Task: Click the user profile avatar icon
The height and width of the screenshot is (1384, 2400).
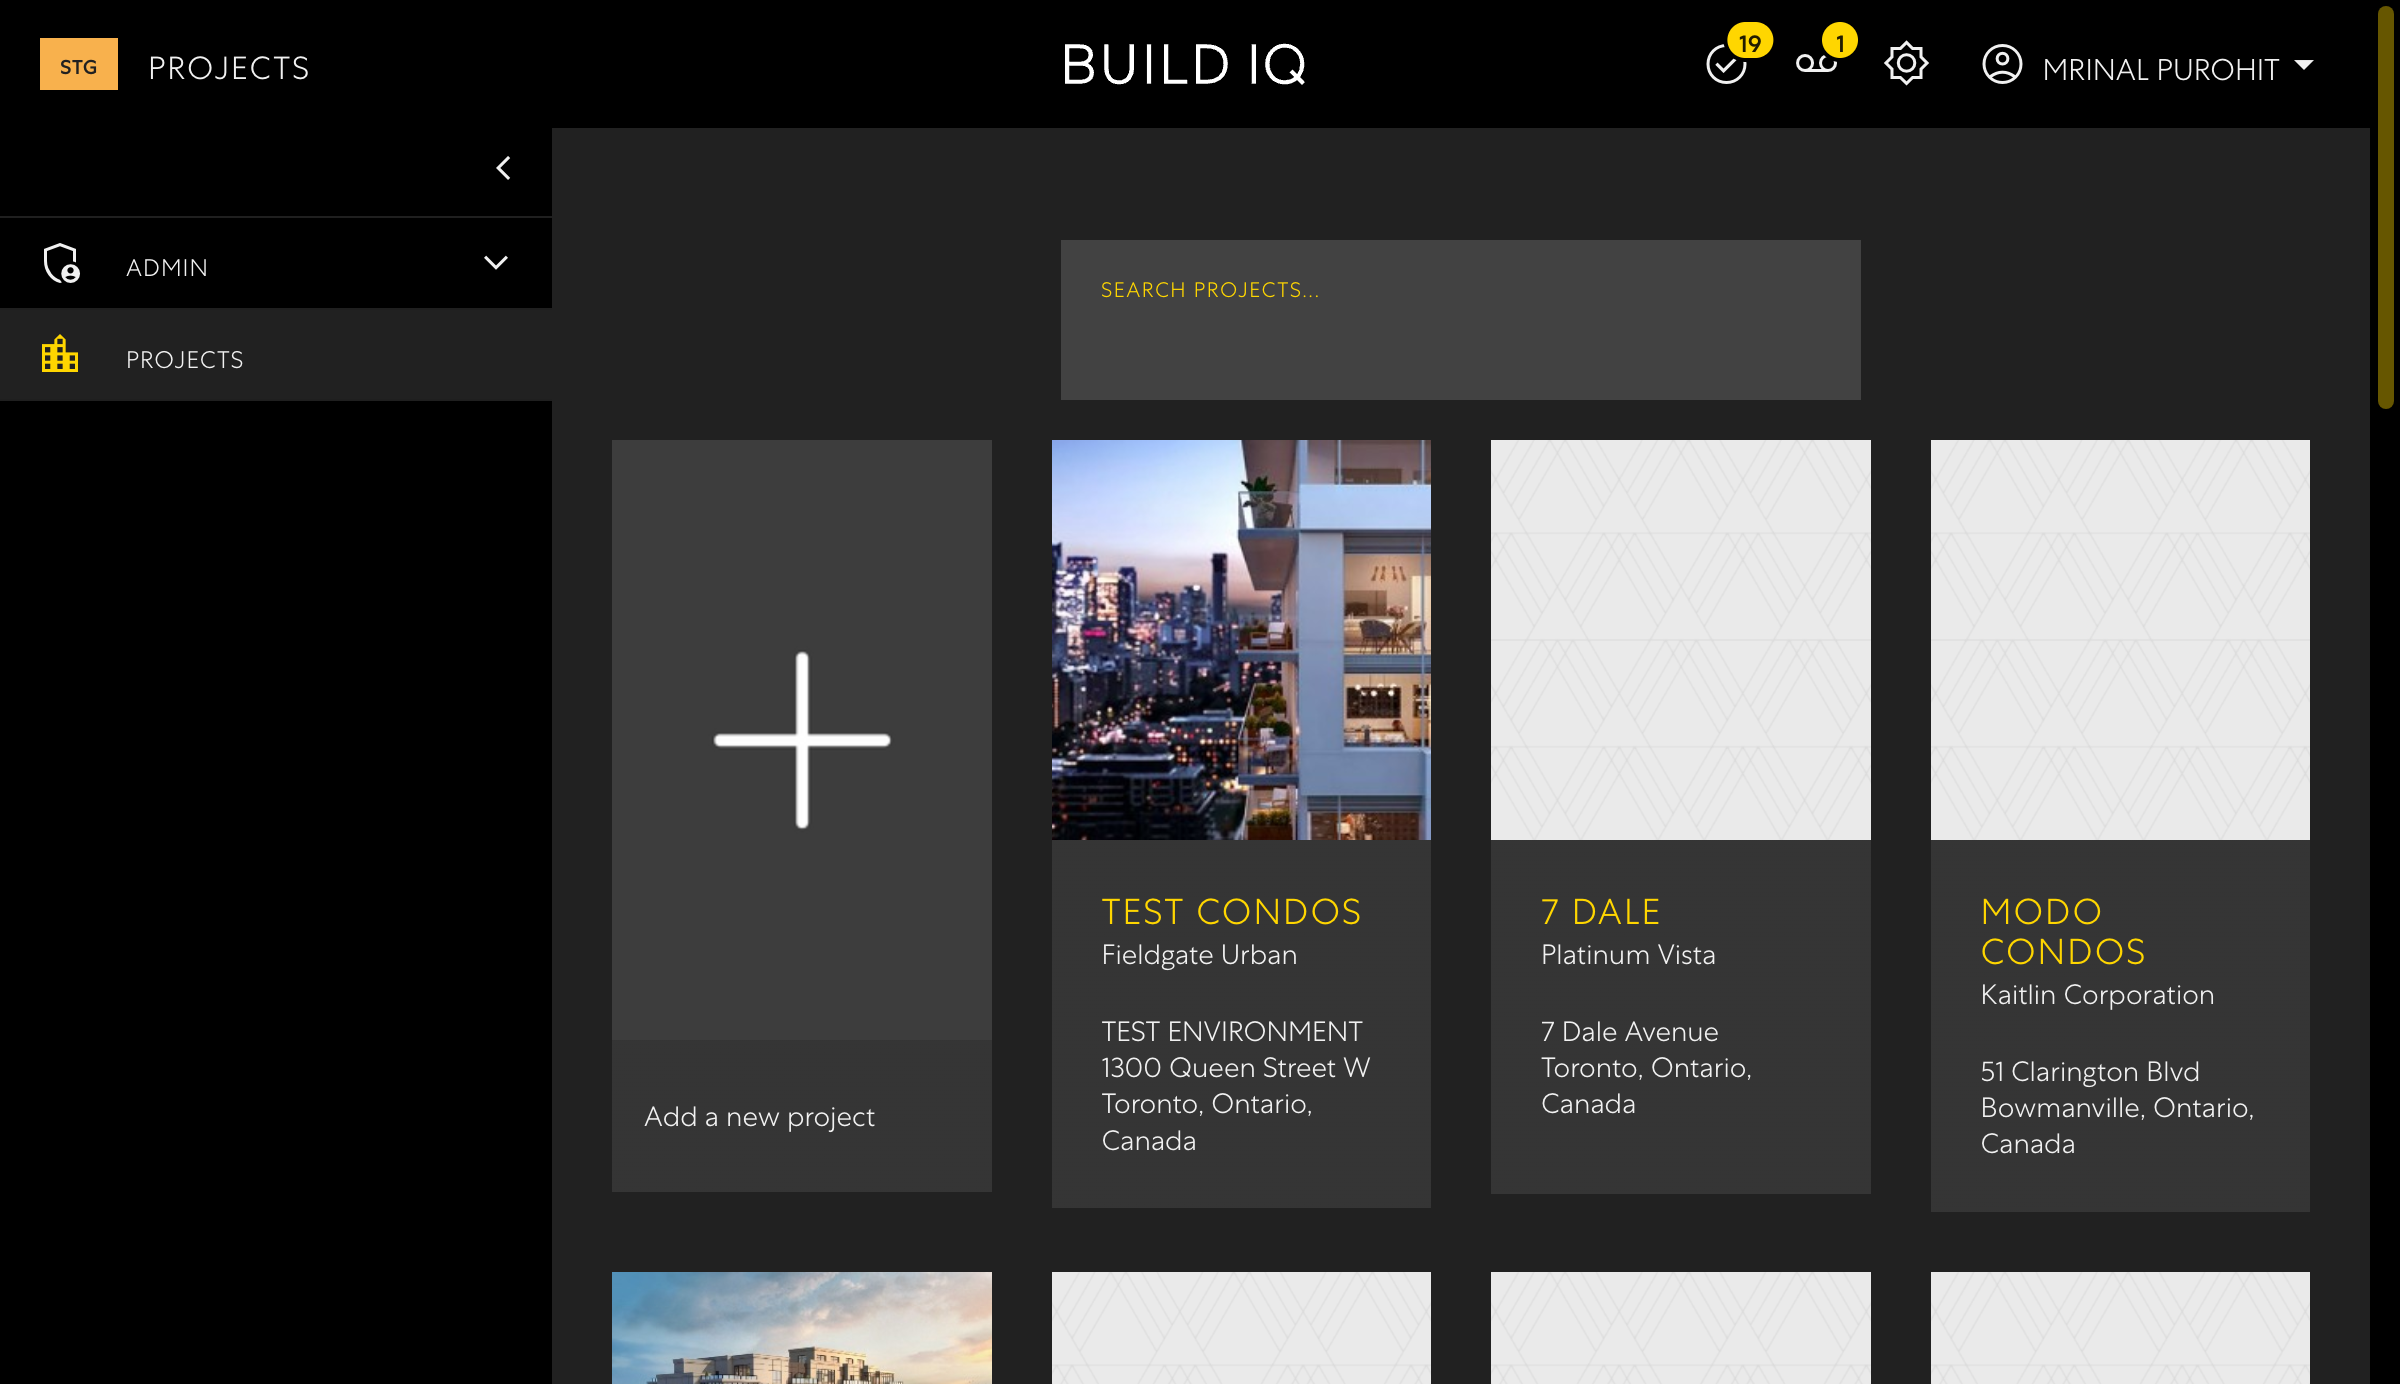Action: 2002,65
